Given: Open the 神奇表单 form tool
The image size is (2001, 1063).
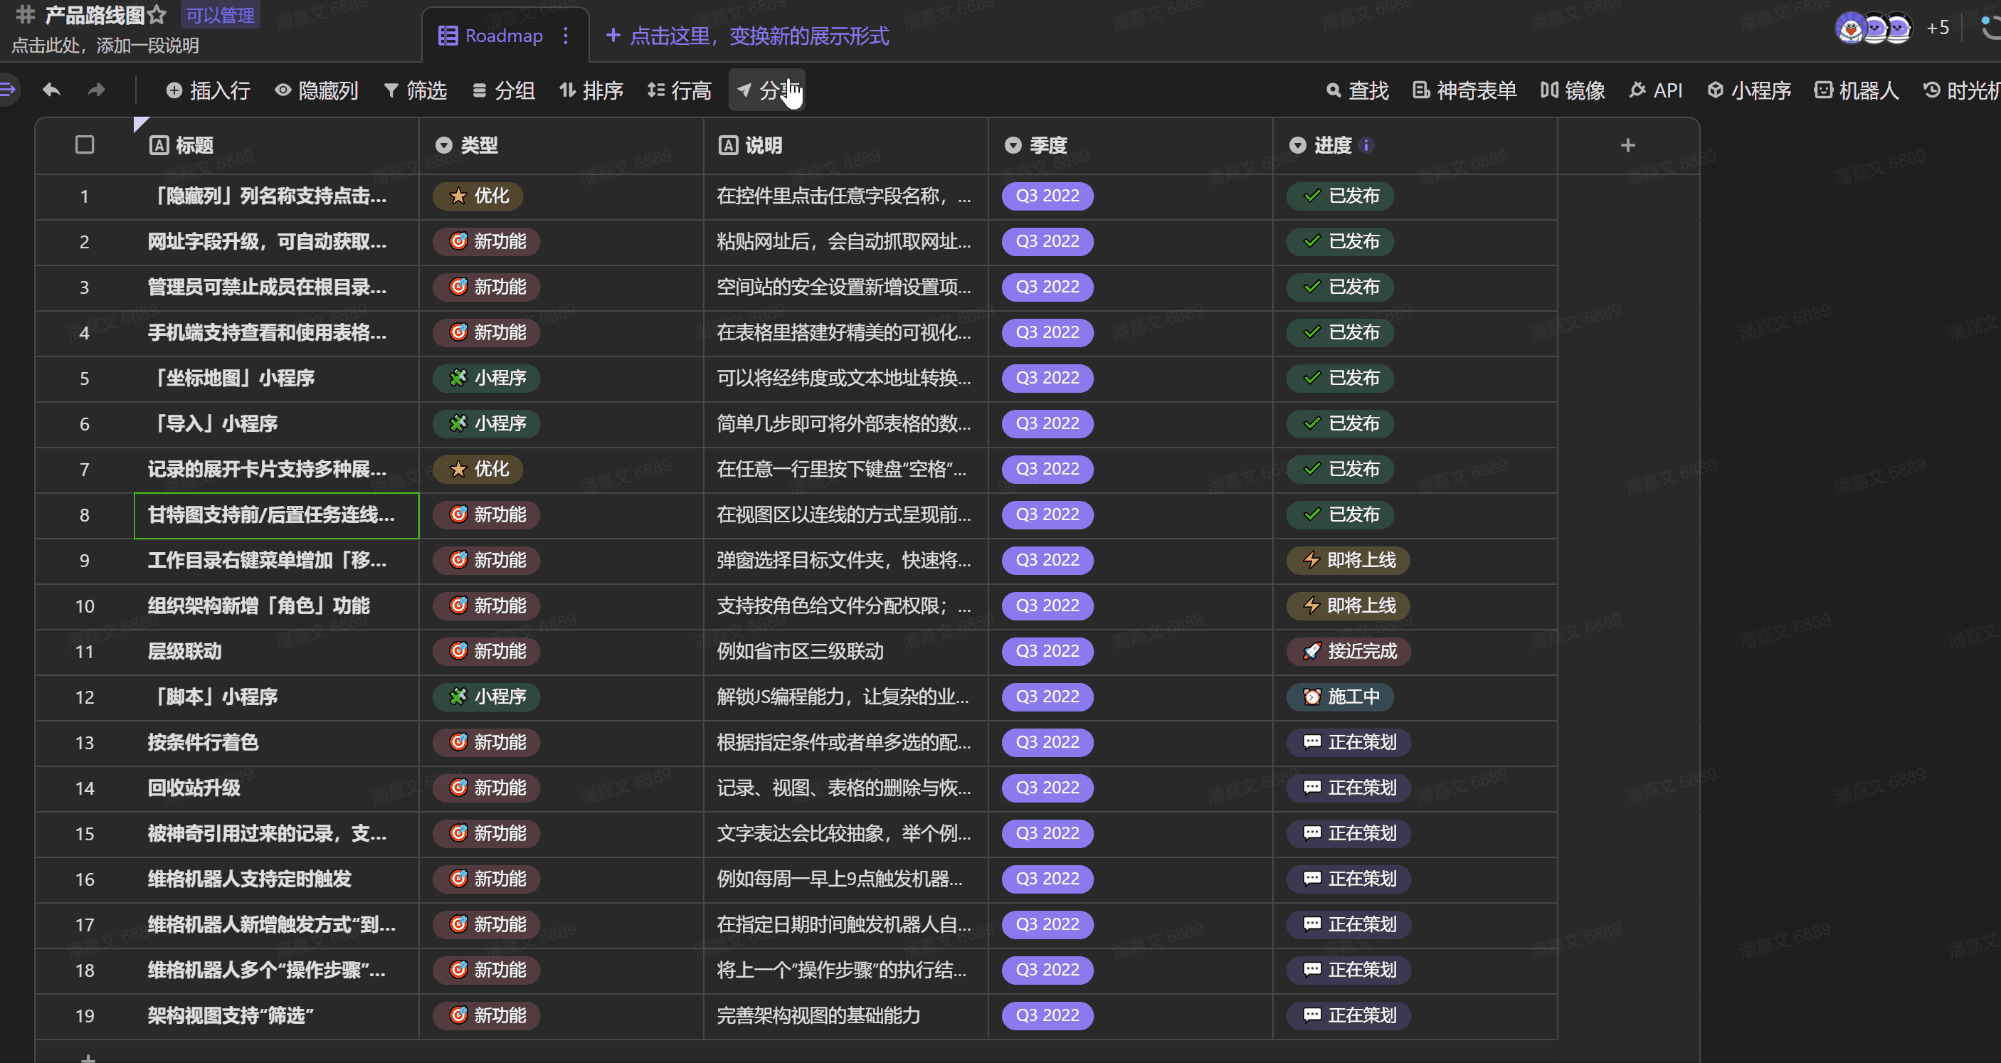Looking at the screenshot, I should pos(1464,91).
